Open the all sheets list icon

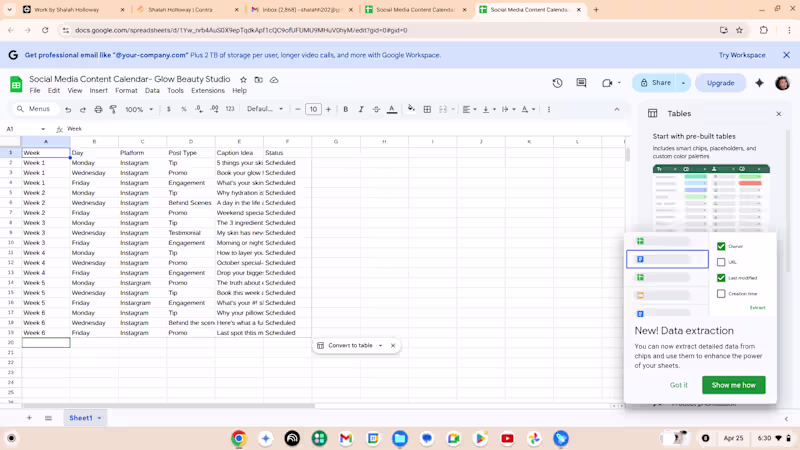[x=48, y=418]
